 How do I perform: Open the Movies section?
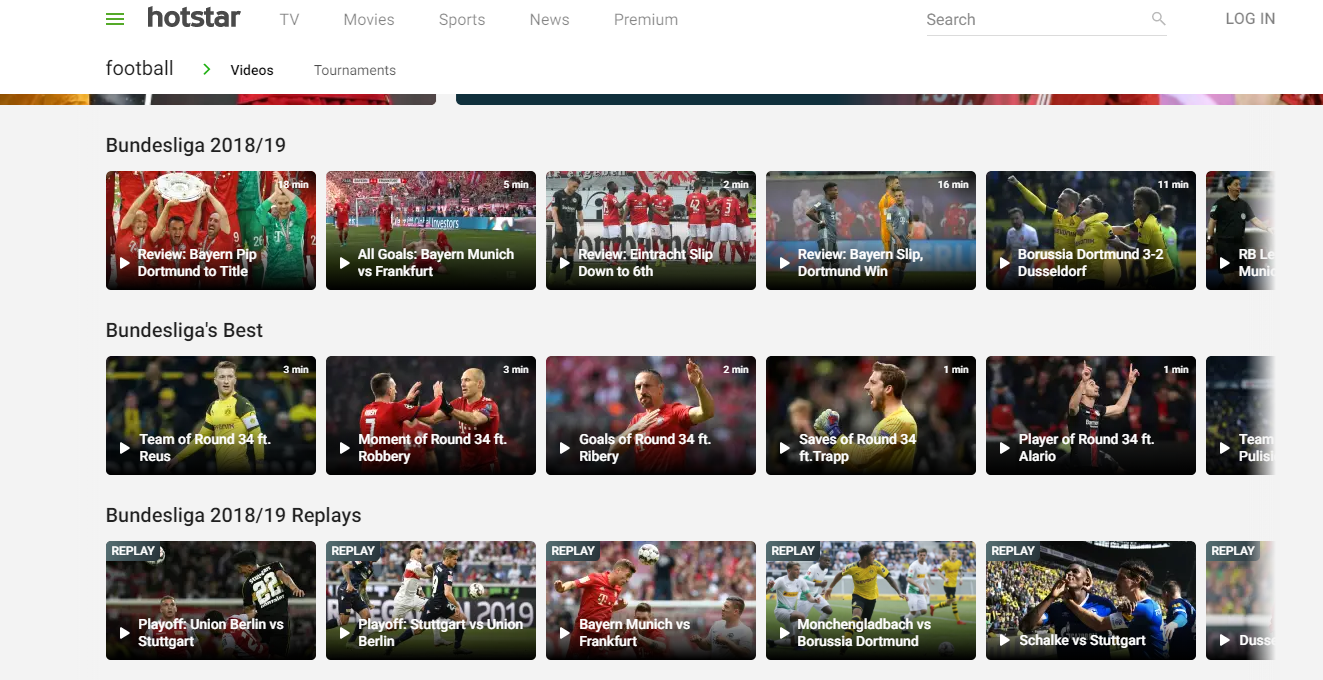click(368, 18)
